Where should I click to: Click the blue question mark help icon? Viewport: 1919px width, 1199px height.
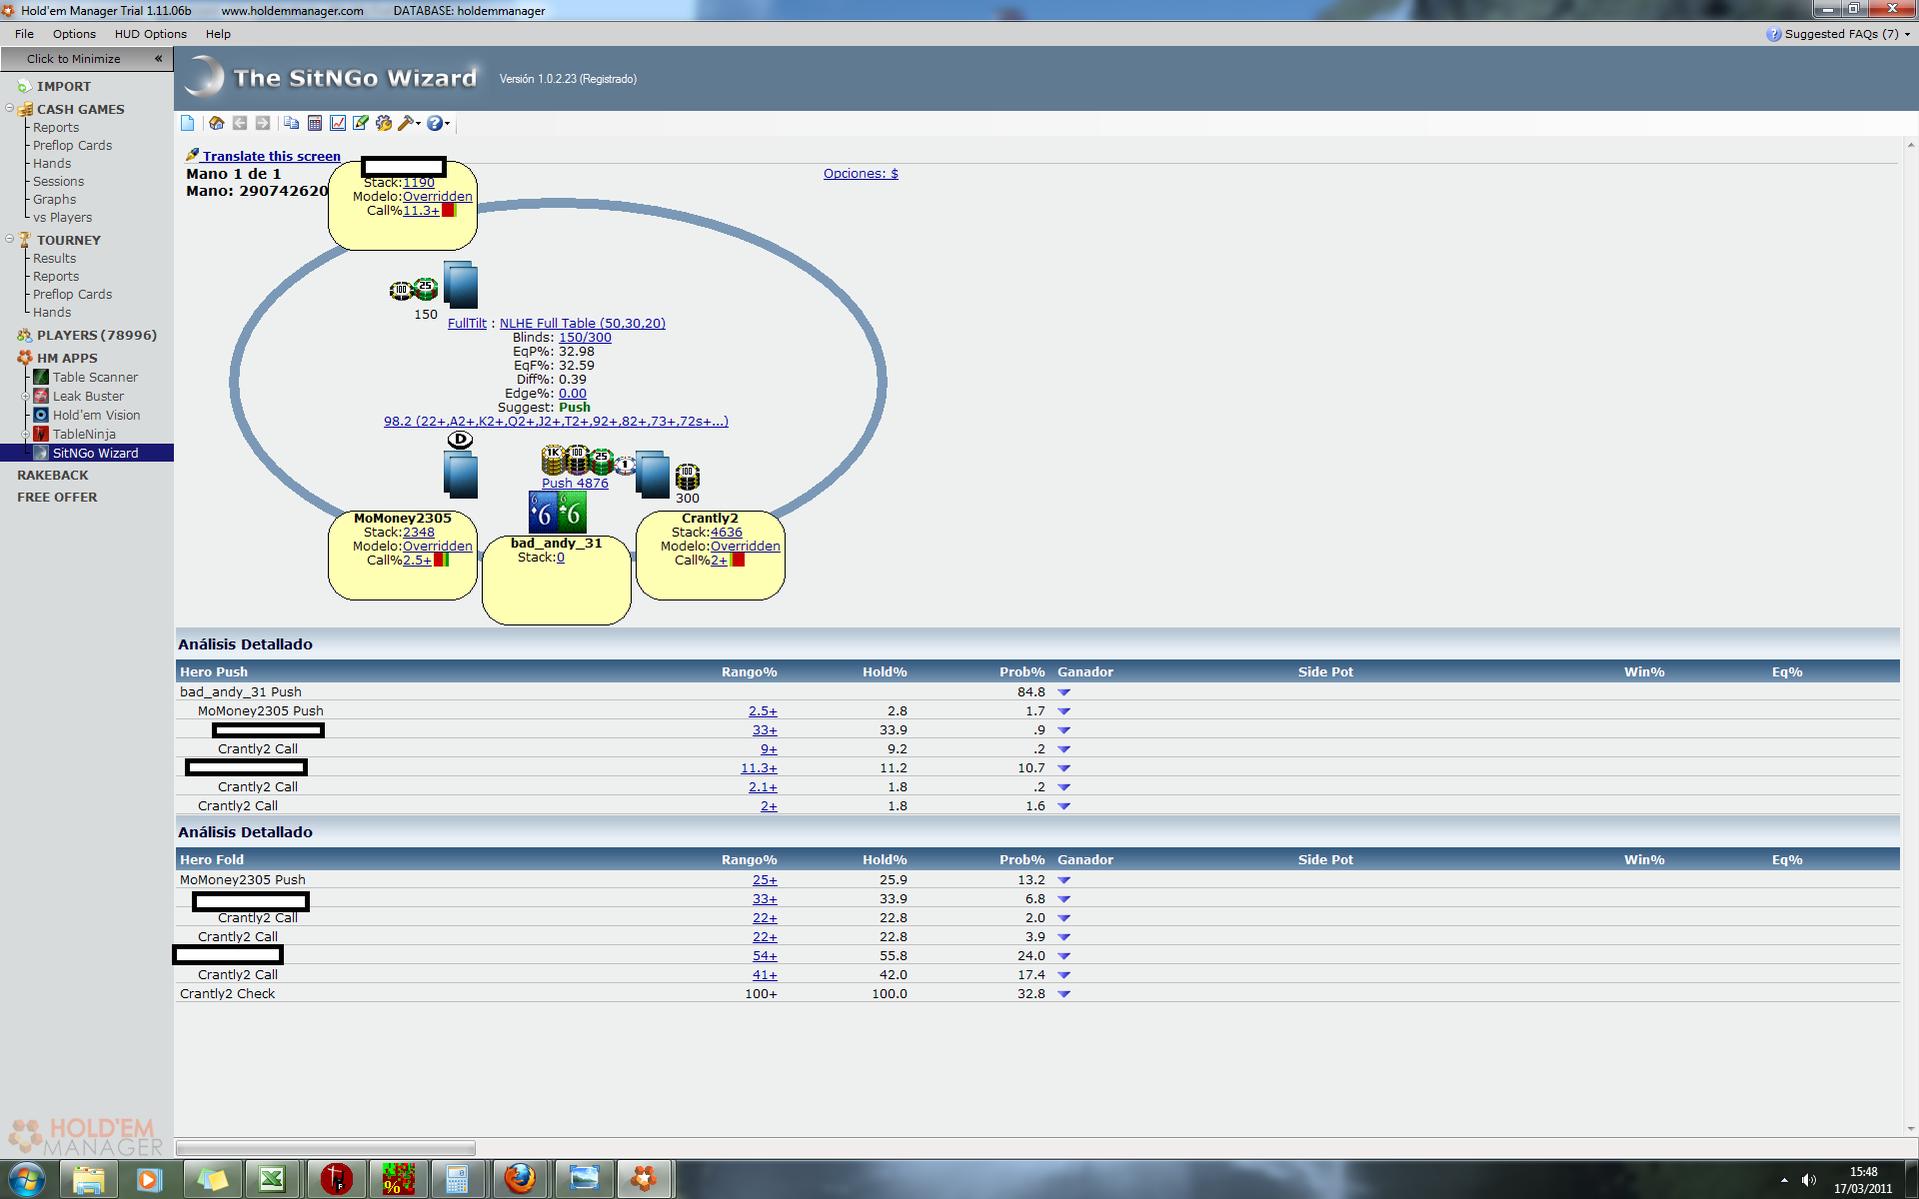tap(434, 123)
